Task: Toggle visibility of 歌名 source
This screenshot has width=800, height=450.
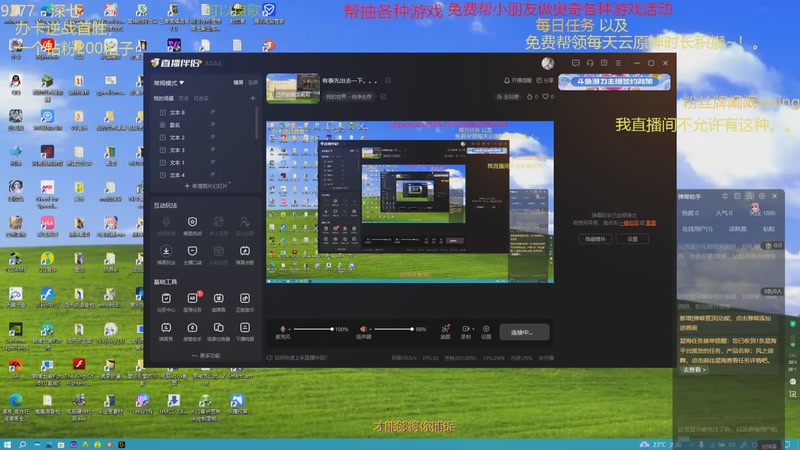Action: (213, 124)
